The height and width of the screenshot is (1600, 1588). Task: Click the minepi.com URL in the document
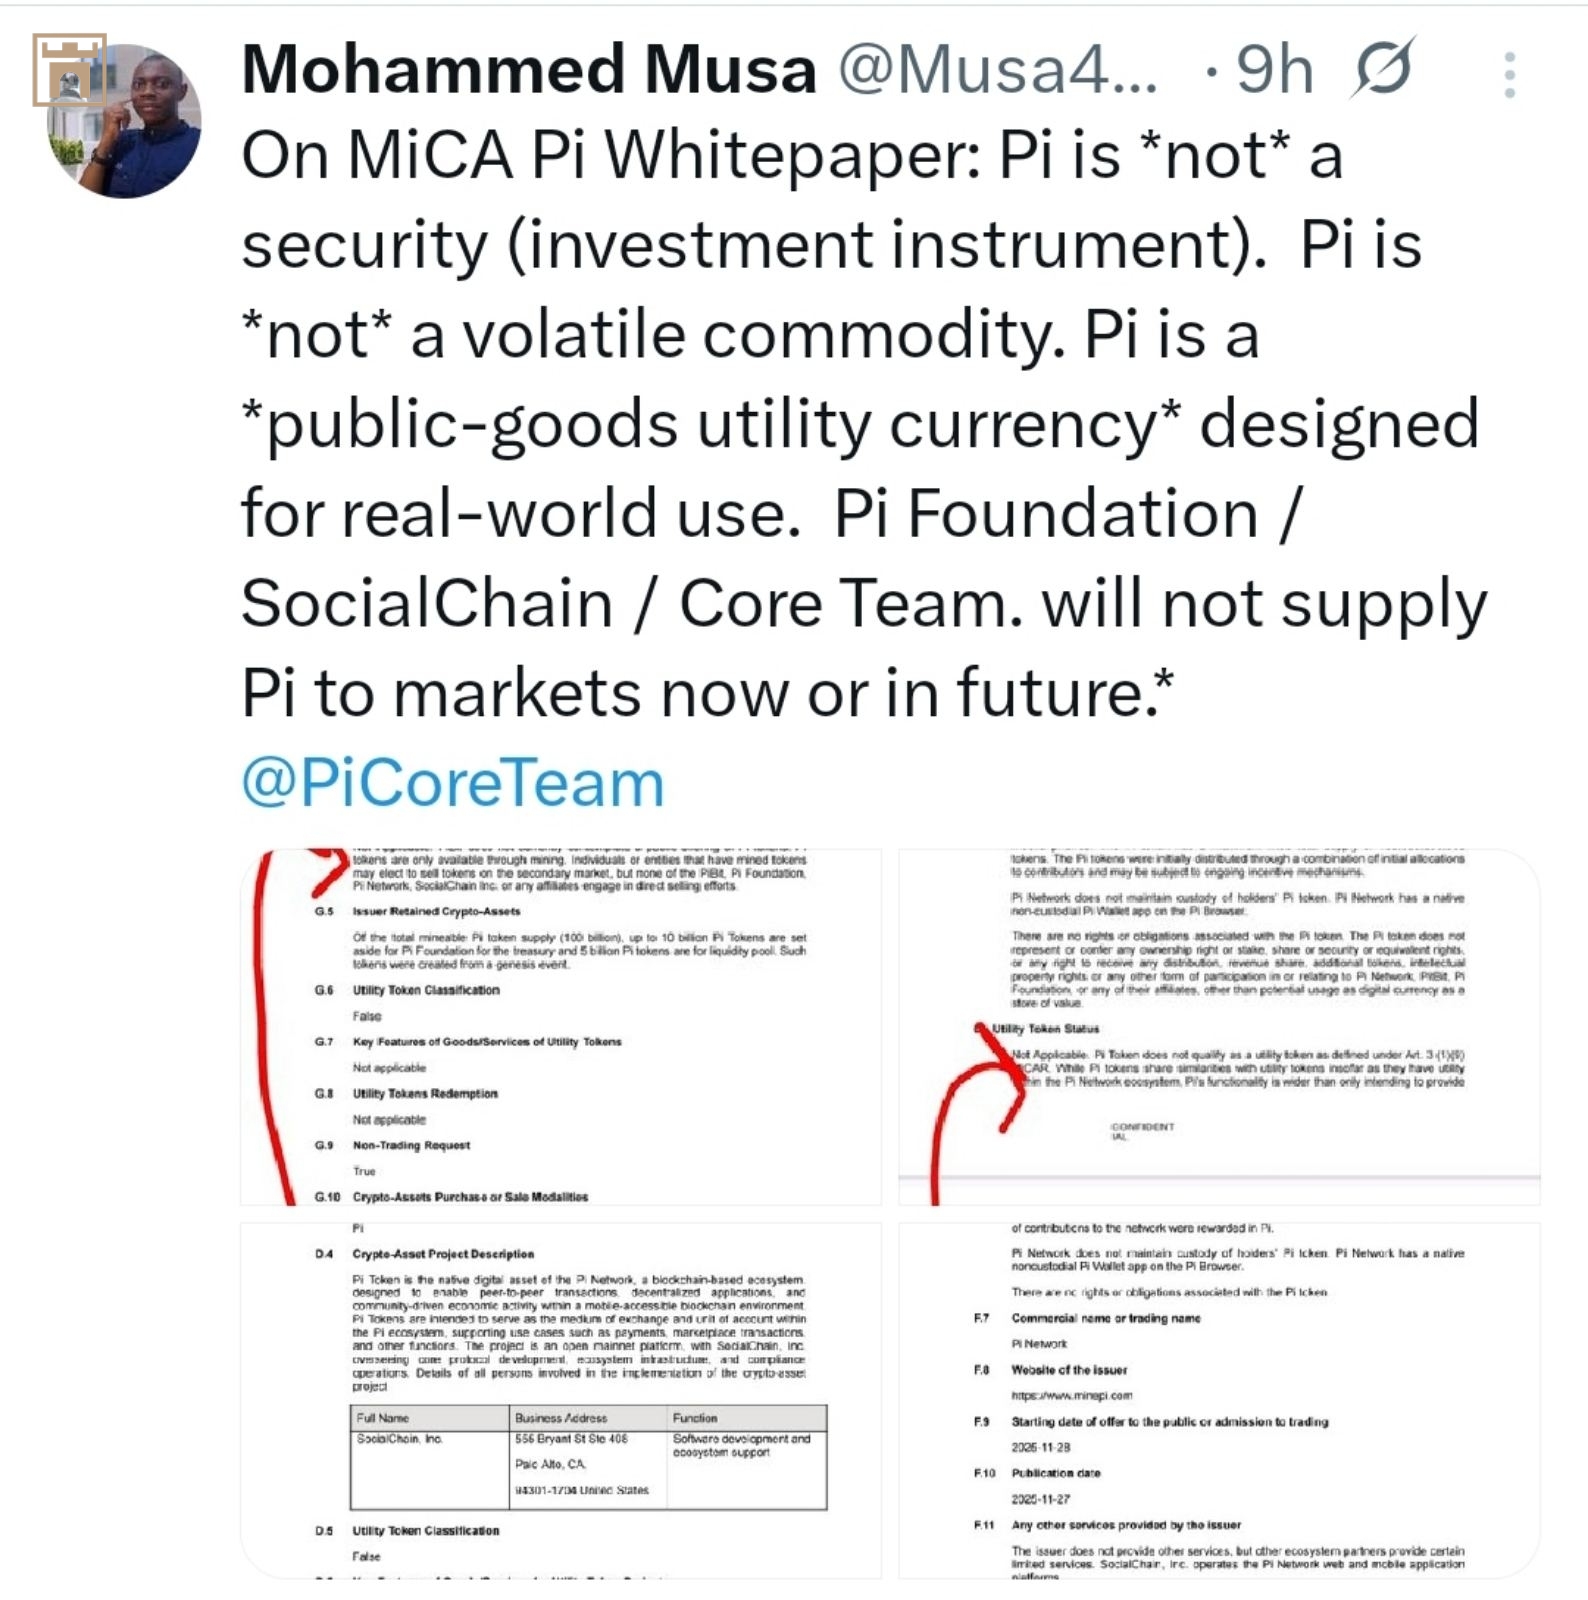coord(1071,1395)
